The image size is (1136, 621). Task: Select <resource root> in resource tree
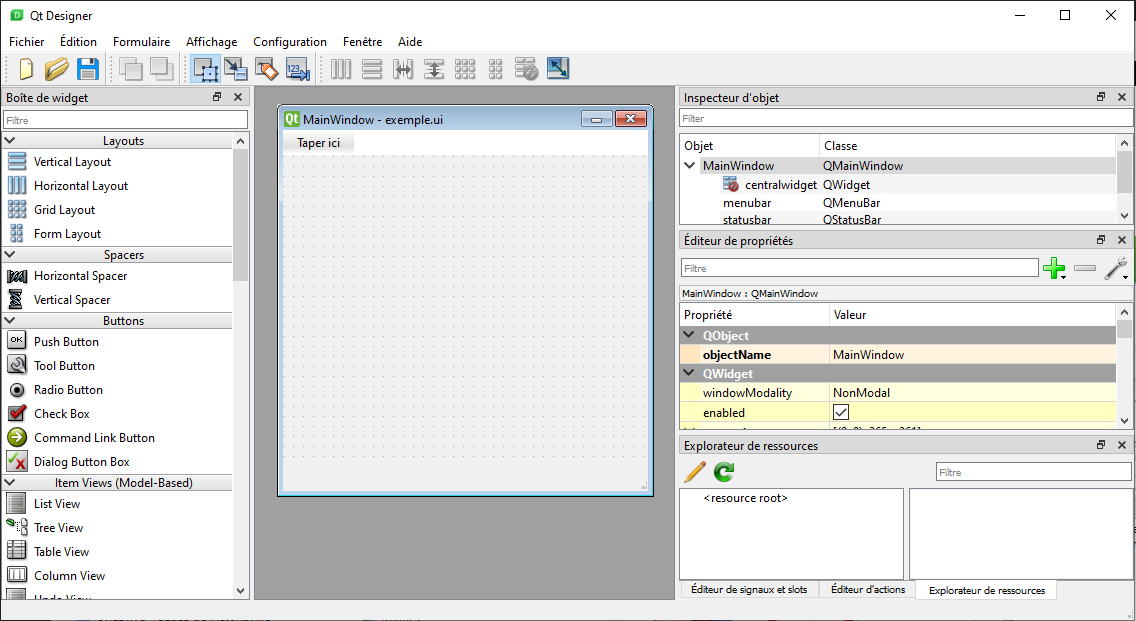[746, 498]
